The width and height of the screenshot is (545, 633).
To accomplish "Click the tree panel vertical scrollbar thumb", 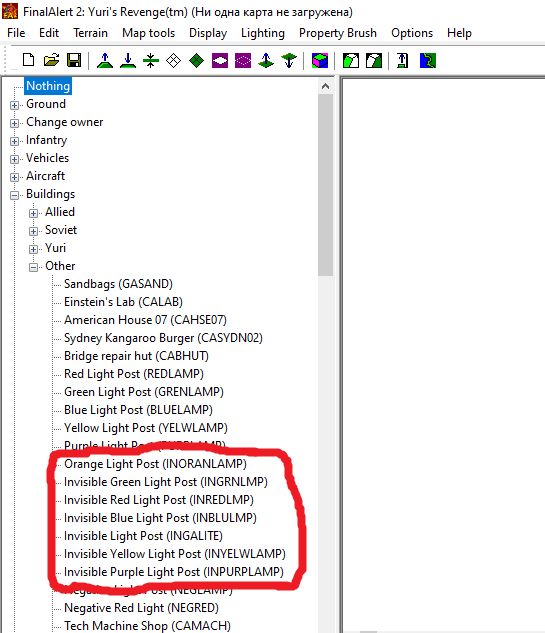I will 325,185.
